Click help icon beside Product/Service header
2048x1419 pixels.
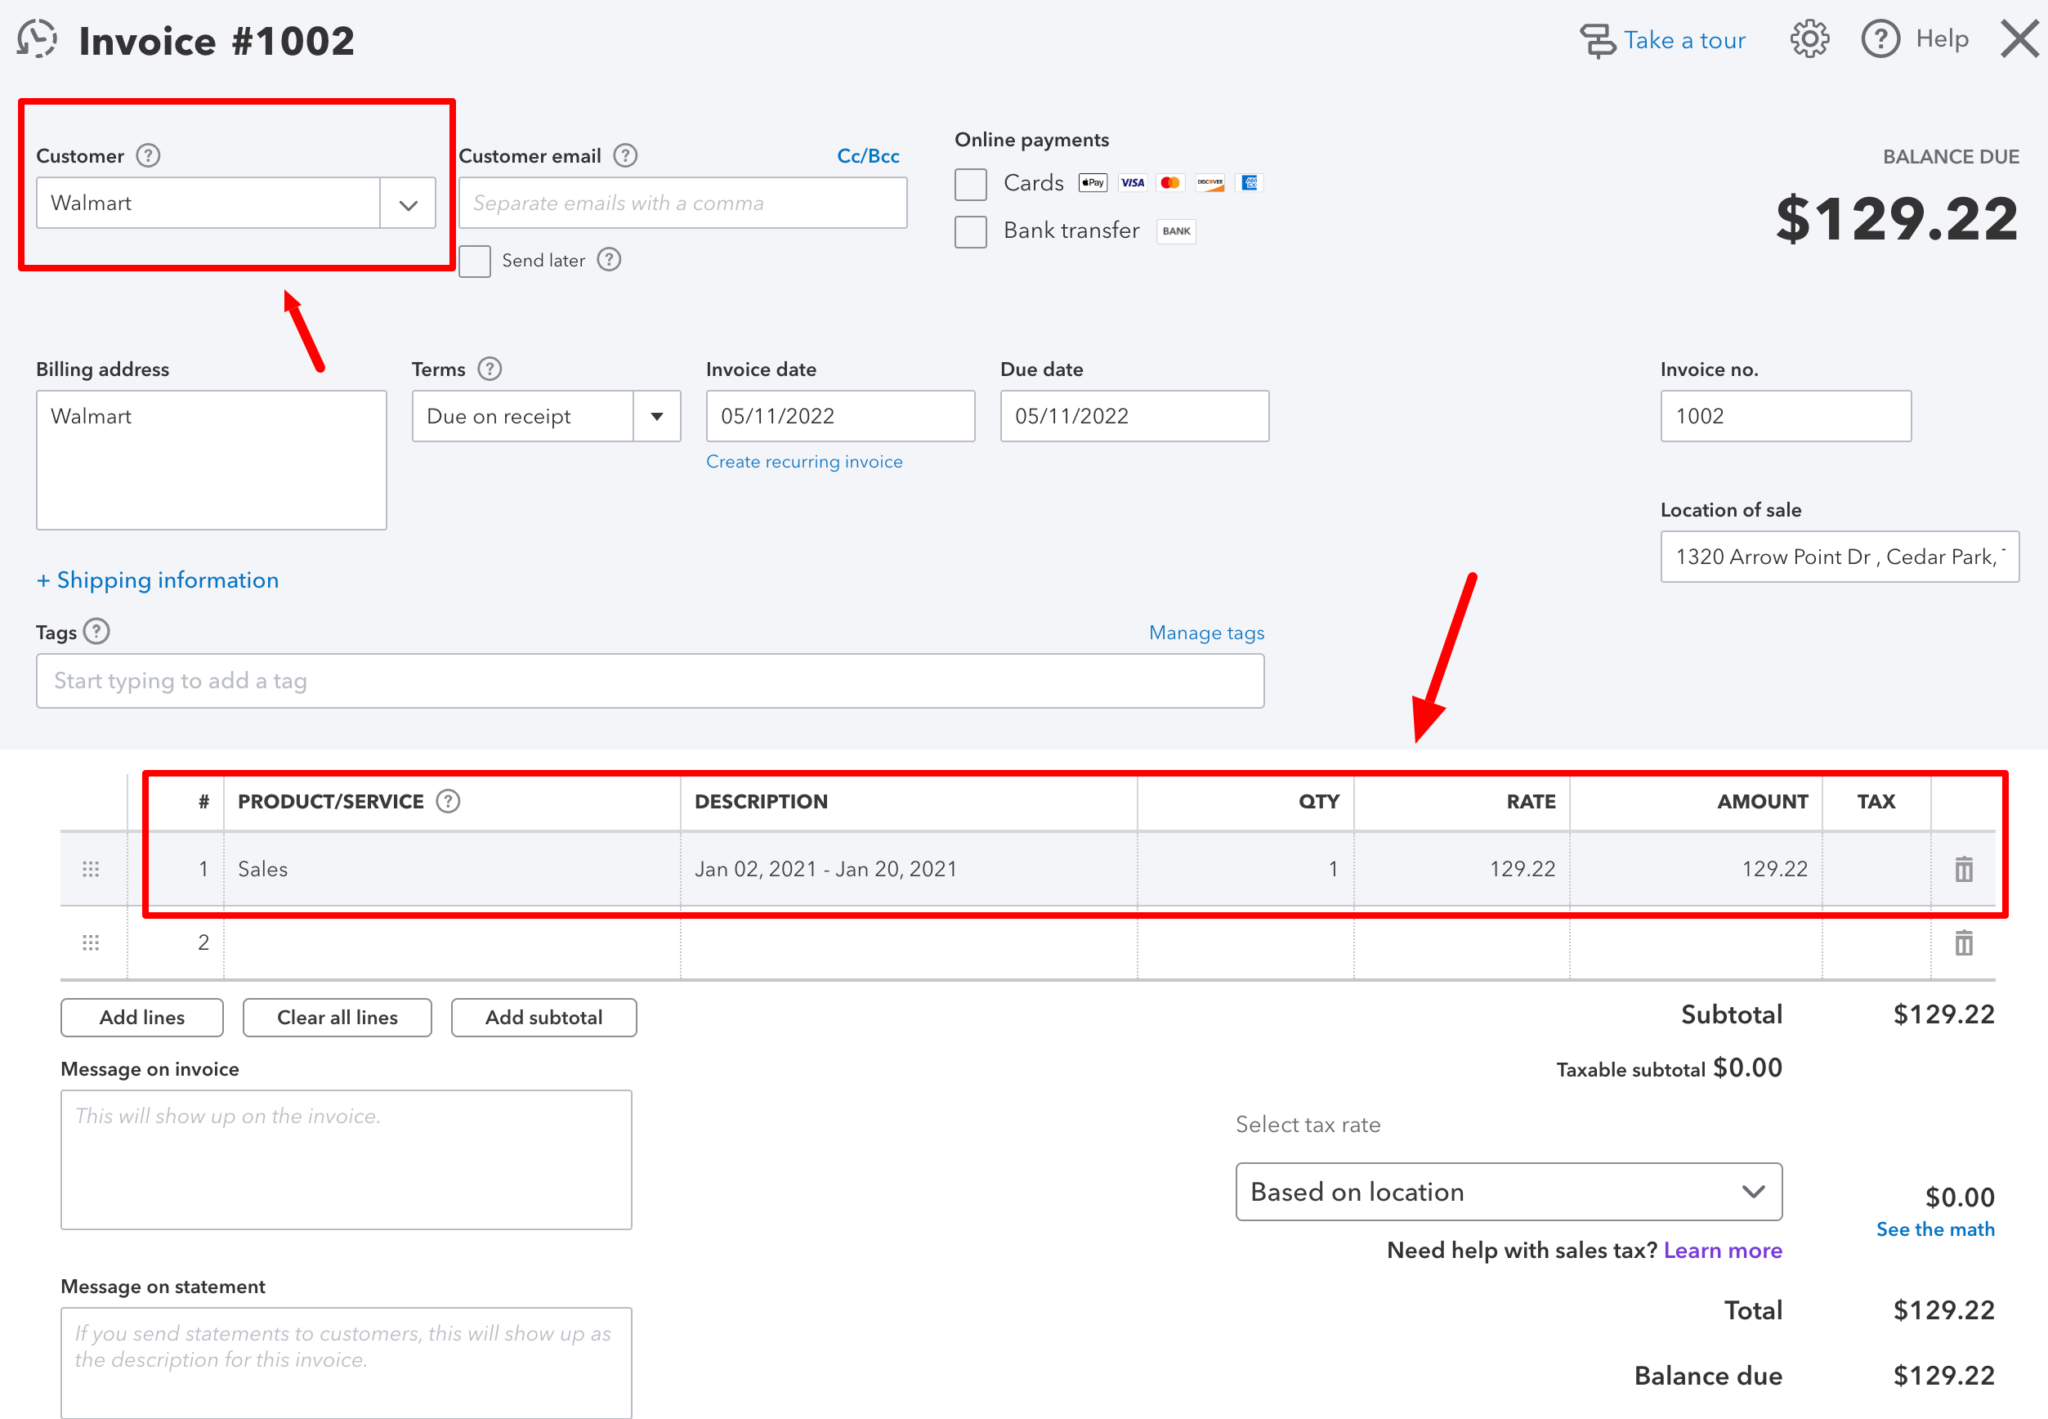click(448, 801)
